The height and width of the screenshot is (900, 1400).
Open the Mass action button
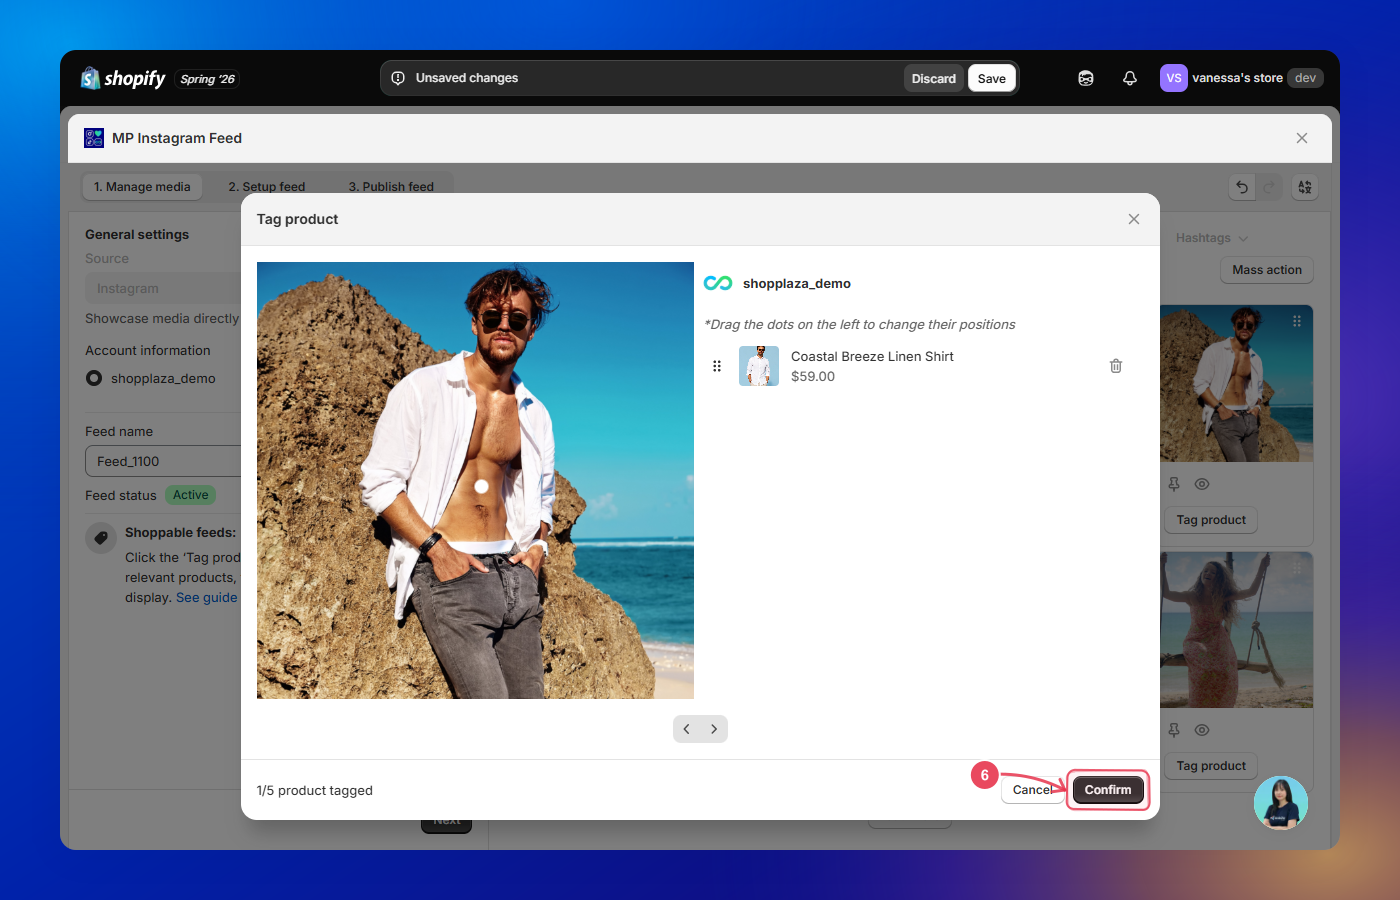(x=1267, y=270)
